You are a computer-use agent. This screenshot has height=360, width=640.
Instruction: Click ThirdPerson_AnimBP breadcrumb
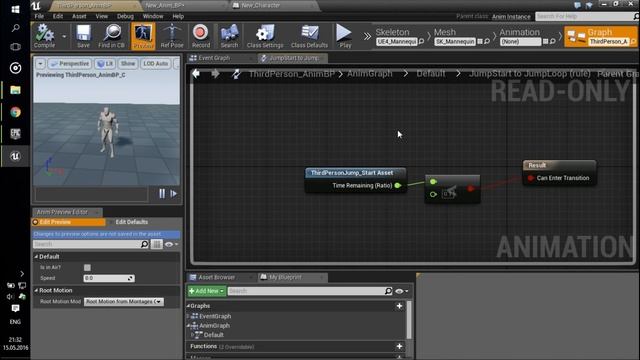click(291, 73)
